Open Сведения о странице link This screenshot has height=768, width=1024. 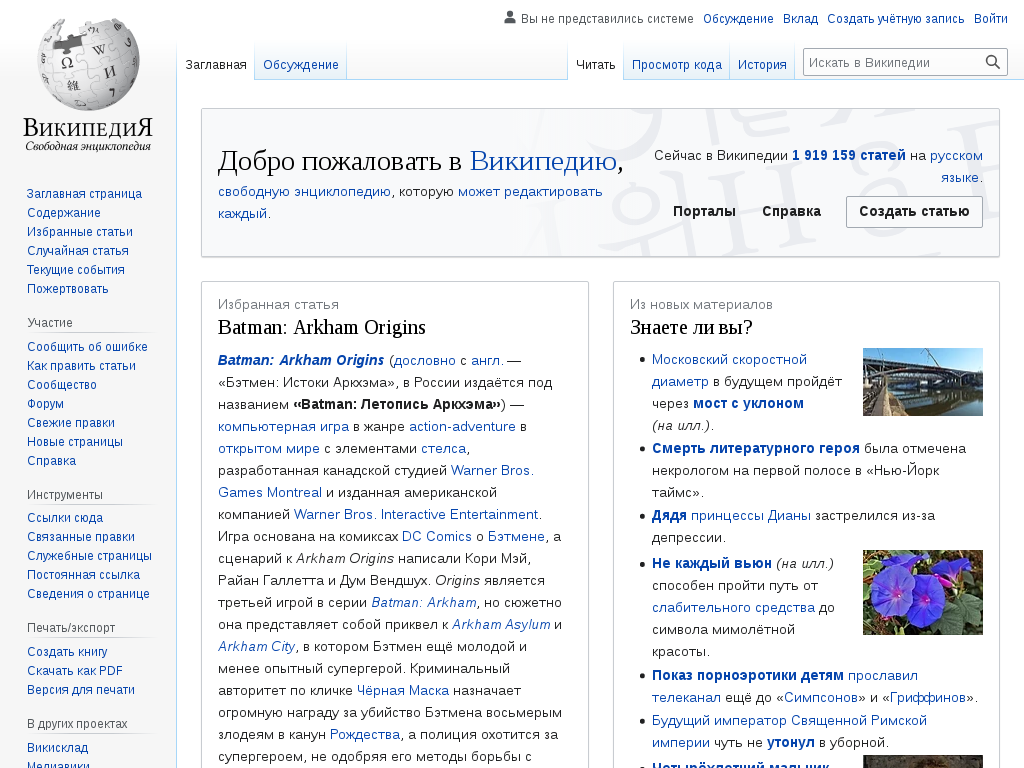(x=88, y=594)
